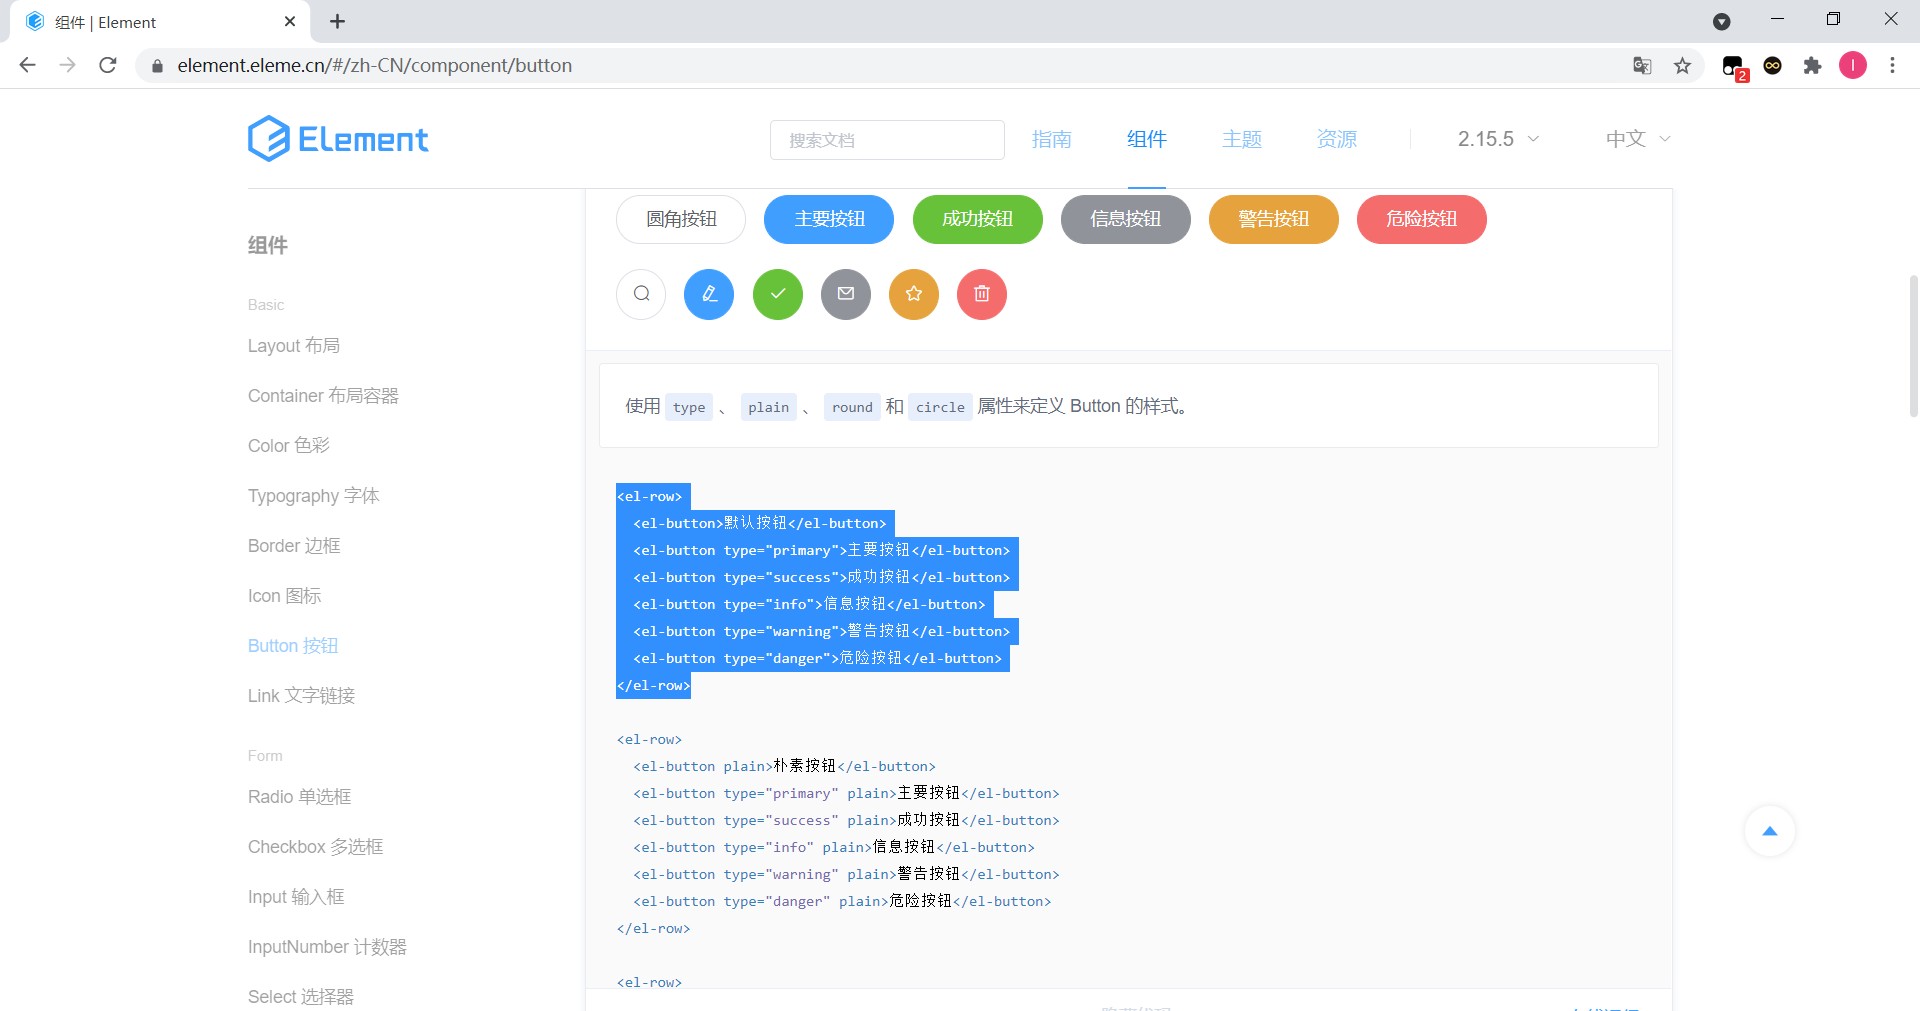Open Select 选择器 in the sidebar
This screenshot has width=1920, height=1011.
(x=301, y=997)
